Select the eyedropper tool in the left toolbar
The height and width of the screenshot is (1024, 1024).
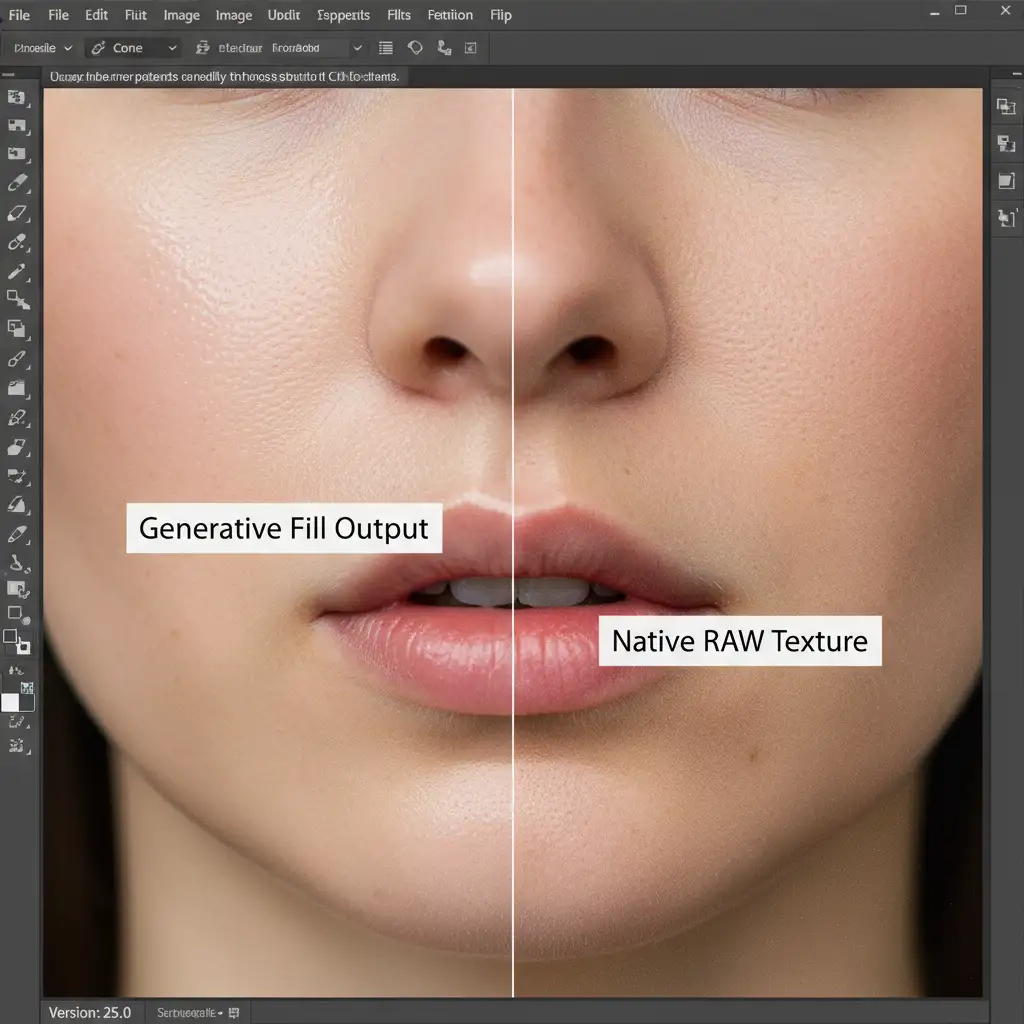(17, 271)
